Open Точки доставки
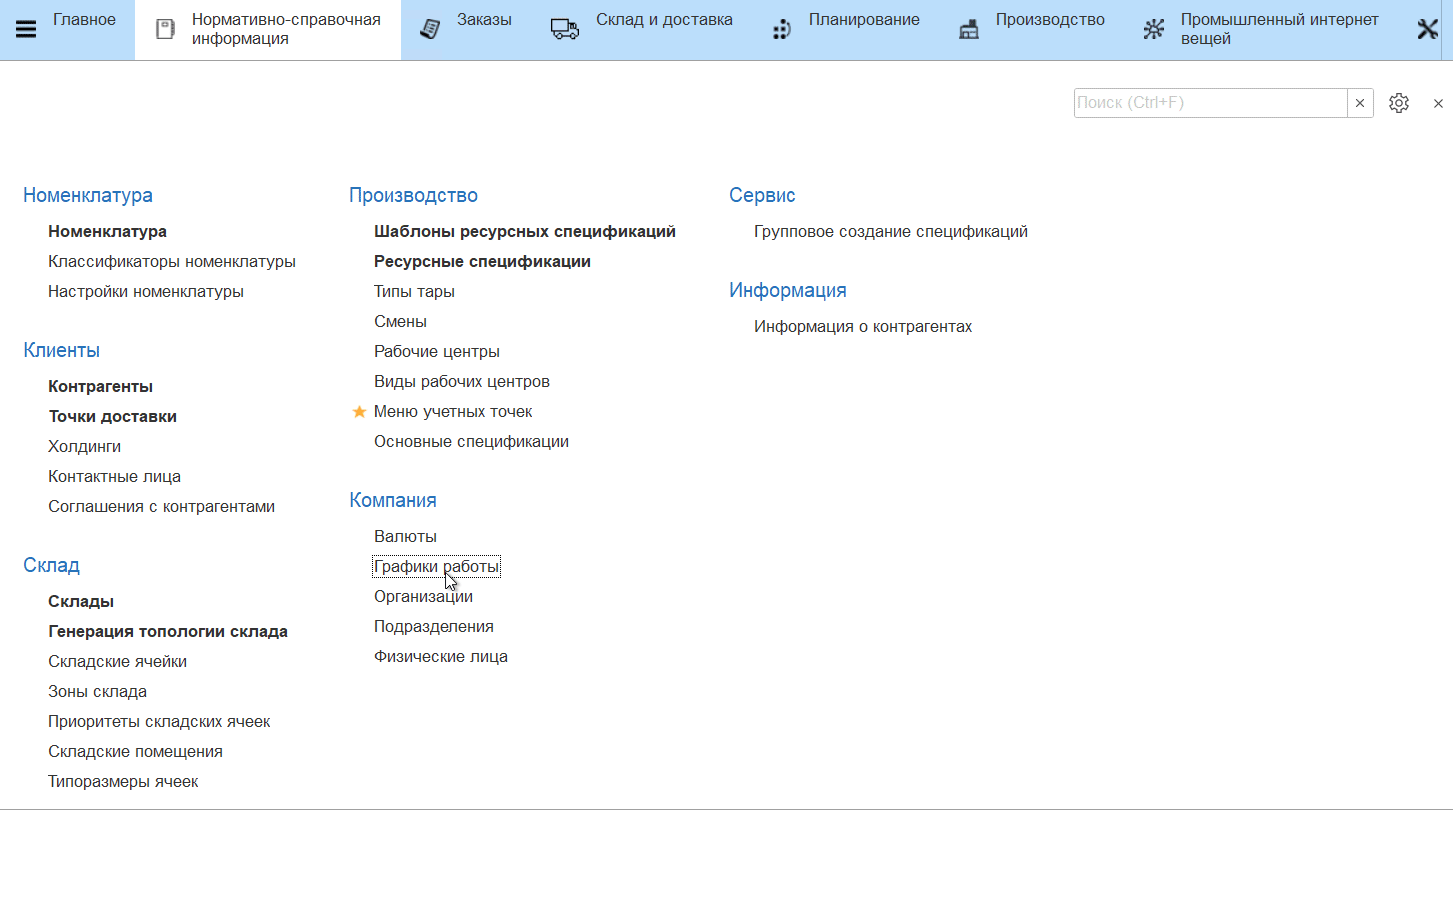This screenshot has width=1453, height=898. click(112, 416)
